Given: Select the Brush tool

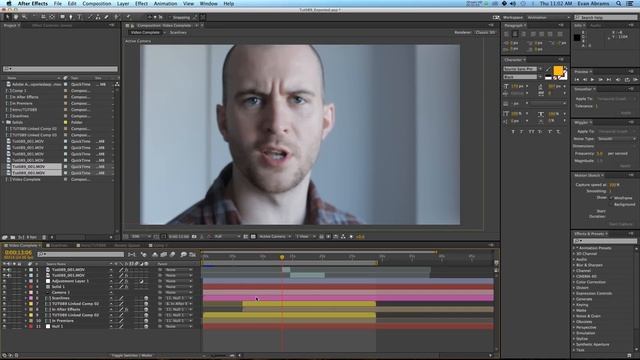Looking at the screenshot, I should 90,17.
